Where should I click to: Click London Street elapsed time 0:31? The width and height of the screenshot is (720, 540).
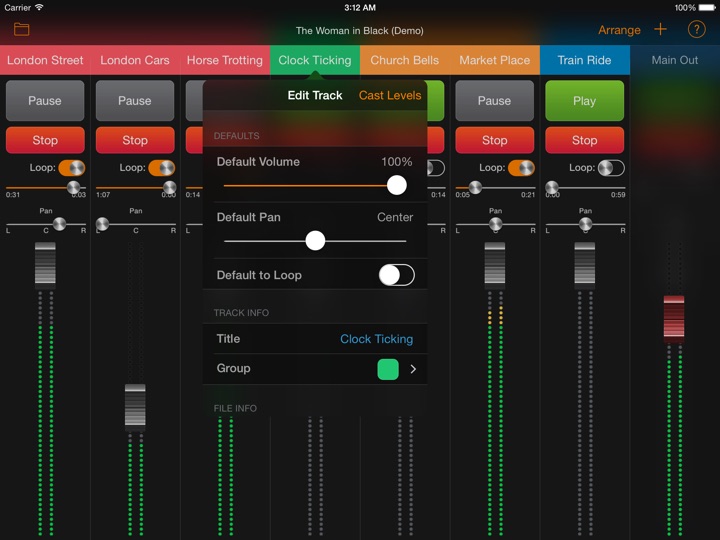[x=13, y=195]
